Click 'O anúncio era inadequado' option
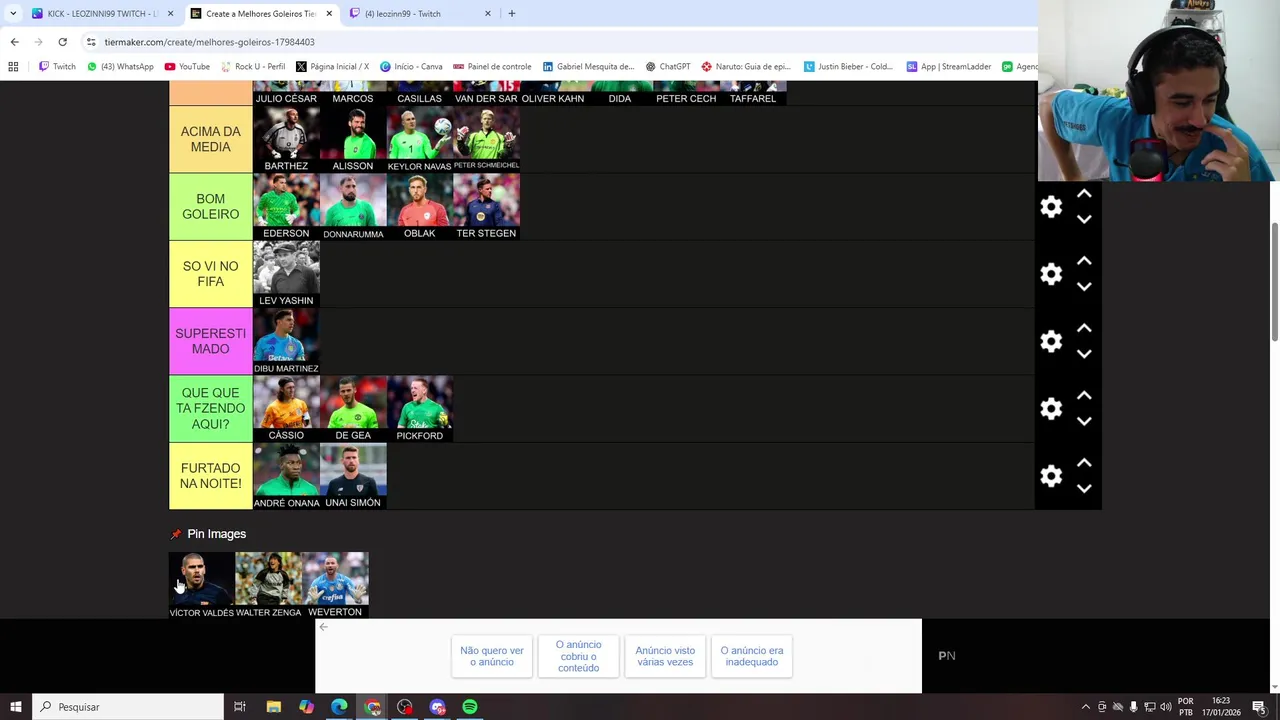The height and width of the screenshot is (720, 1280). [x=752, y=656]
